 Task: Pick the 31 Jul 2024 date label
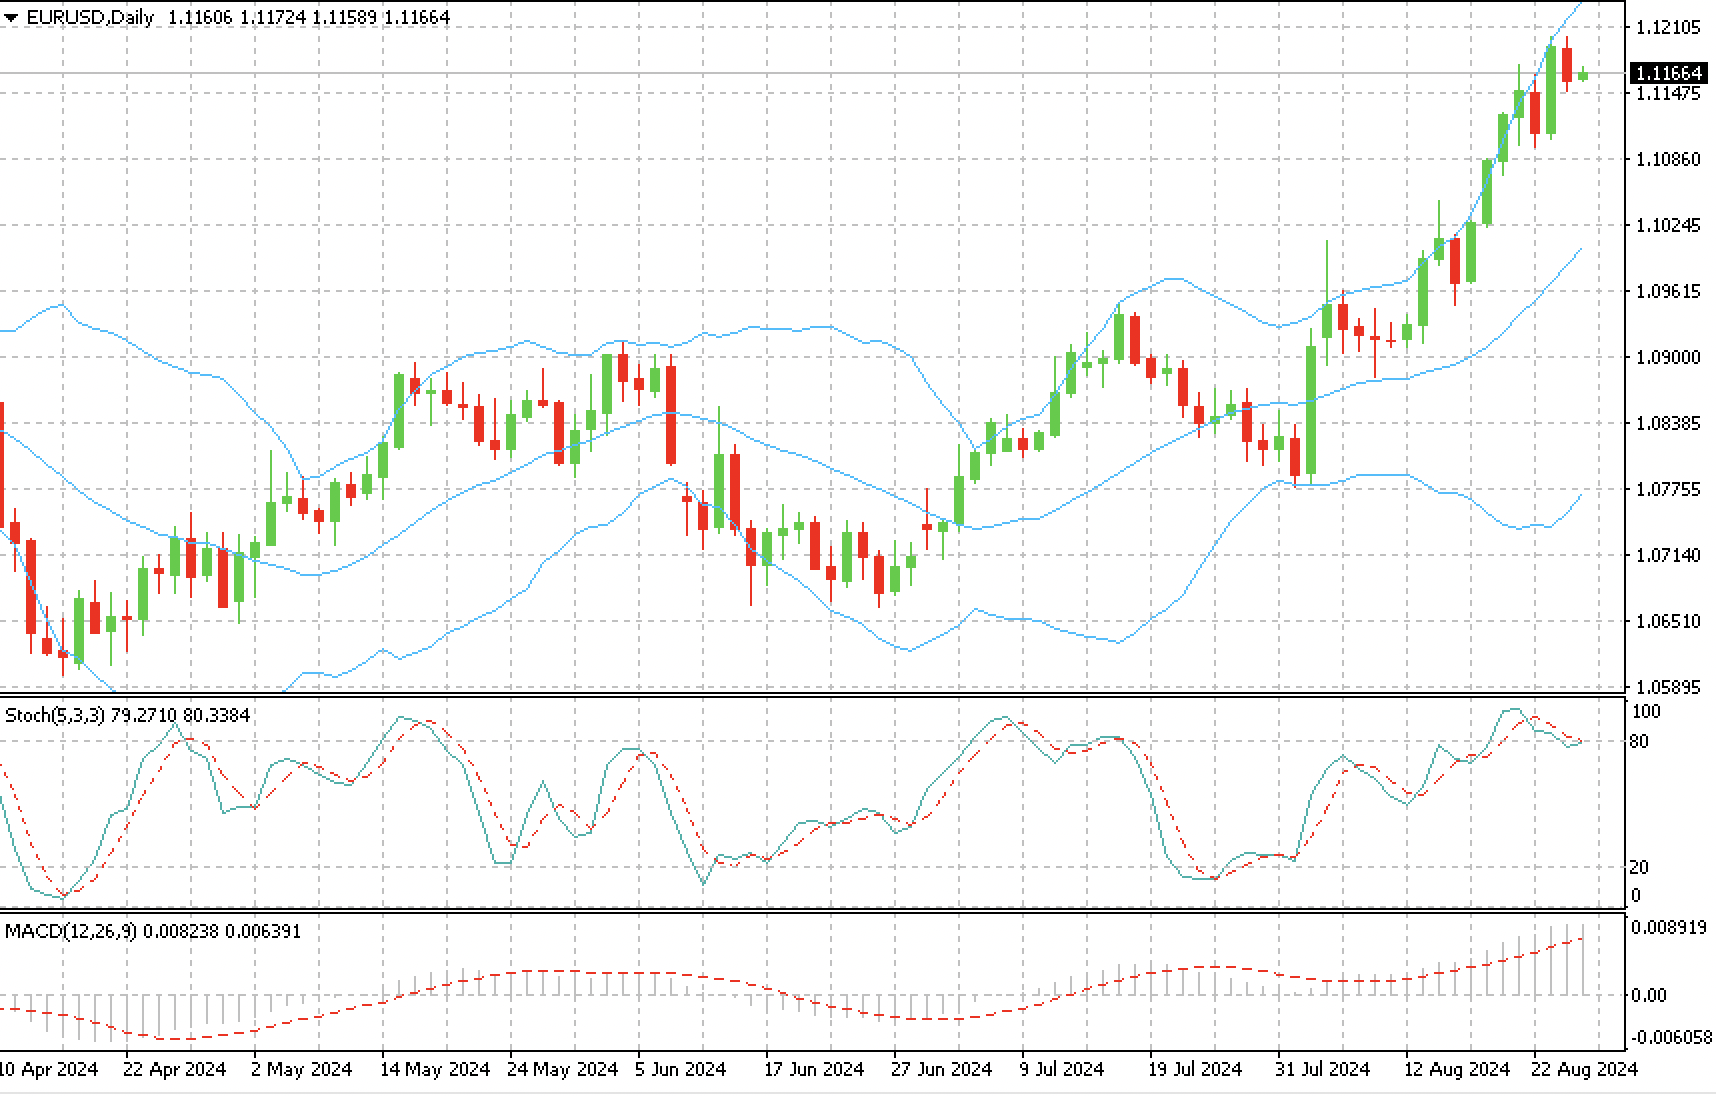click(x=1323, y=1069)
